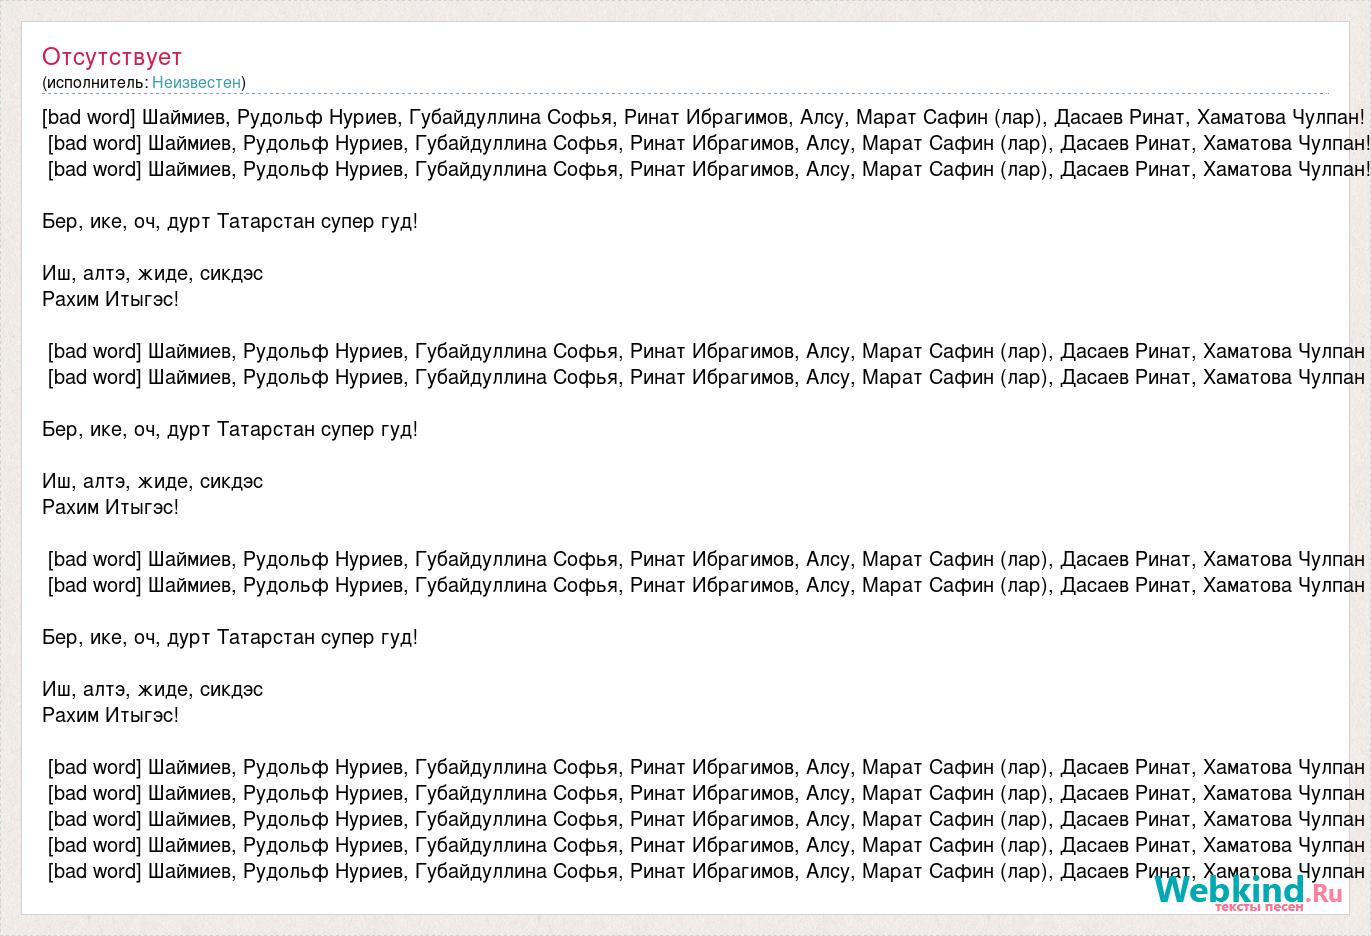Image resolution: width=1371 pixels, height=936 pixels.
Task: Click the third "Иш, алтэ, жиде, сикдэс" line
Action: coord(153,689)
